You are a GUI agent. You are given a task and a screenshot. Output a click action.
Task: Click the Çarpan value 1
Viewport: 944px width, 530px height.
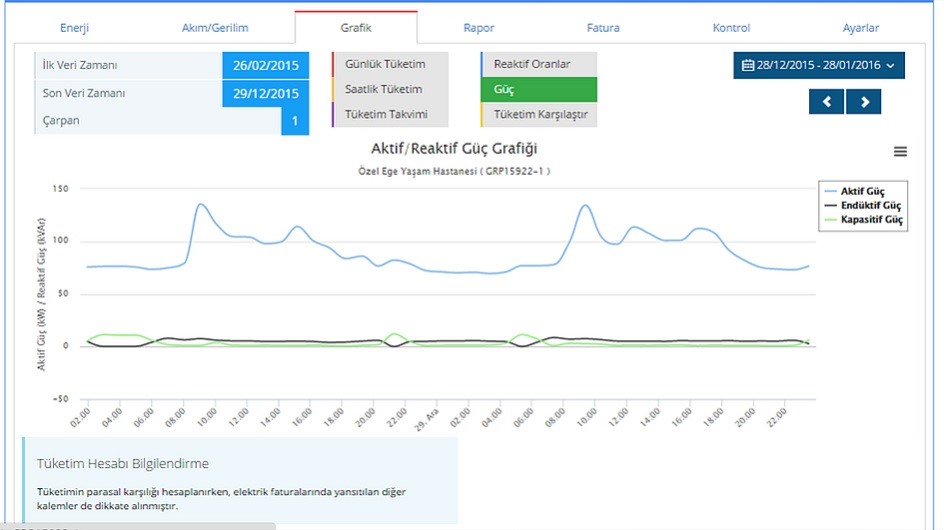[295, 121]
